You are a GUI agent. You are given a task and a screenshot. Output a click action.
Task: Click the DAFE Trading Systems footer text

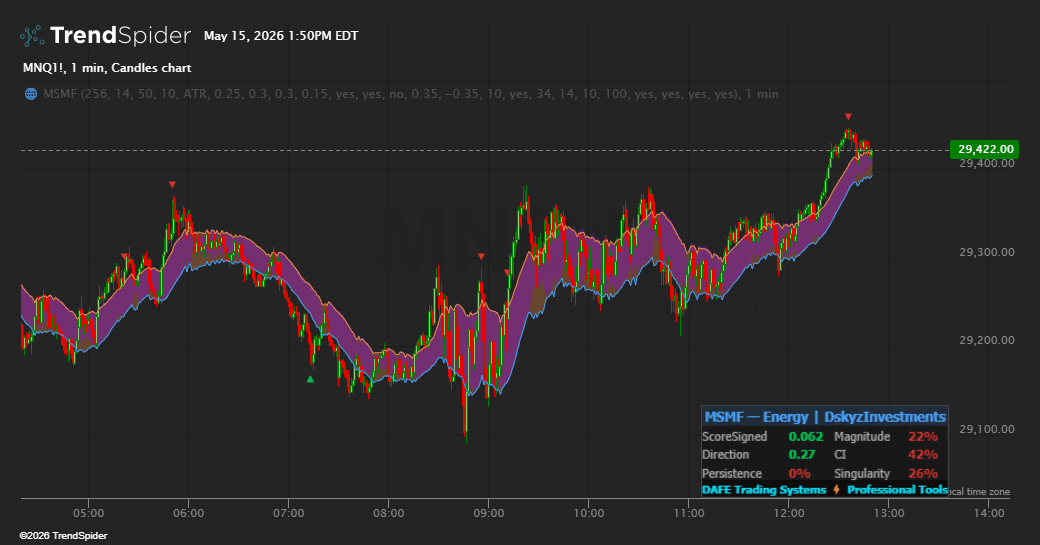[x=764, y=490]
